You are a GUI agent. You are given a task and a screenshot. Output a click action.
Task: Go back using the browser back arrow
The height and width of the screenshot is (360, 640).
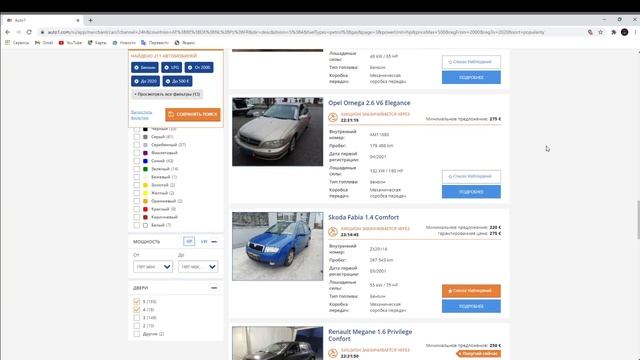point(8,32)
